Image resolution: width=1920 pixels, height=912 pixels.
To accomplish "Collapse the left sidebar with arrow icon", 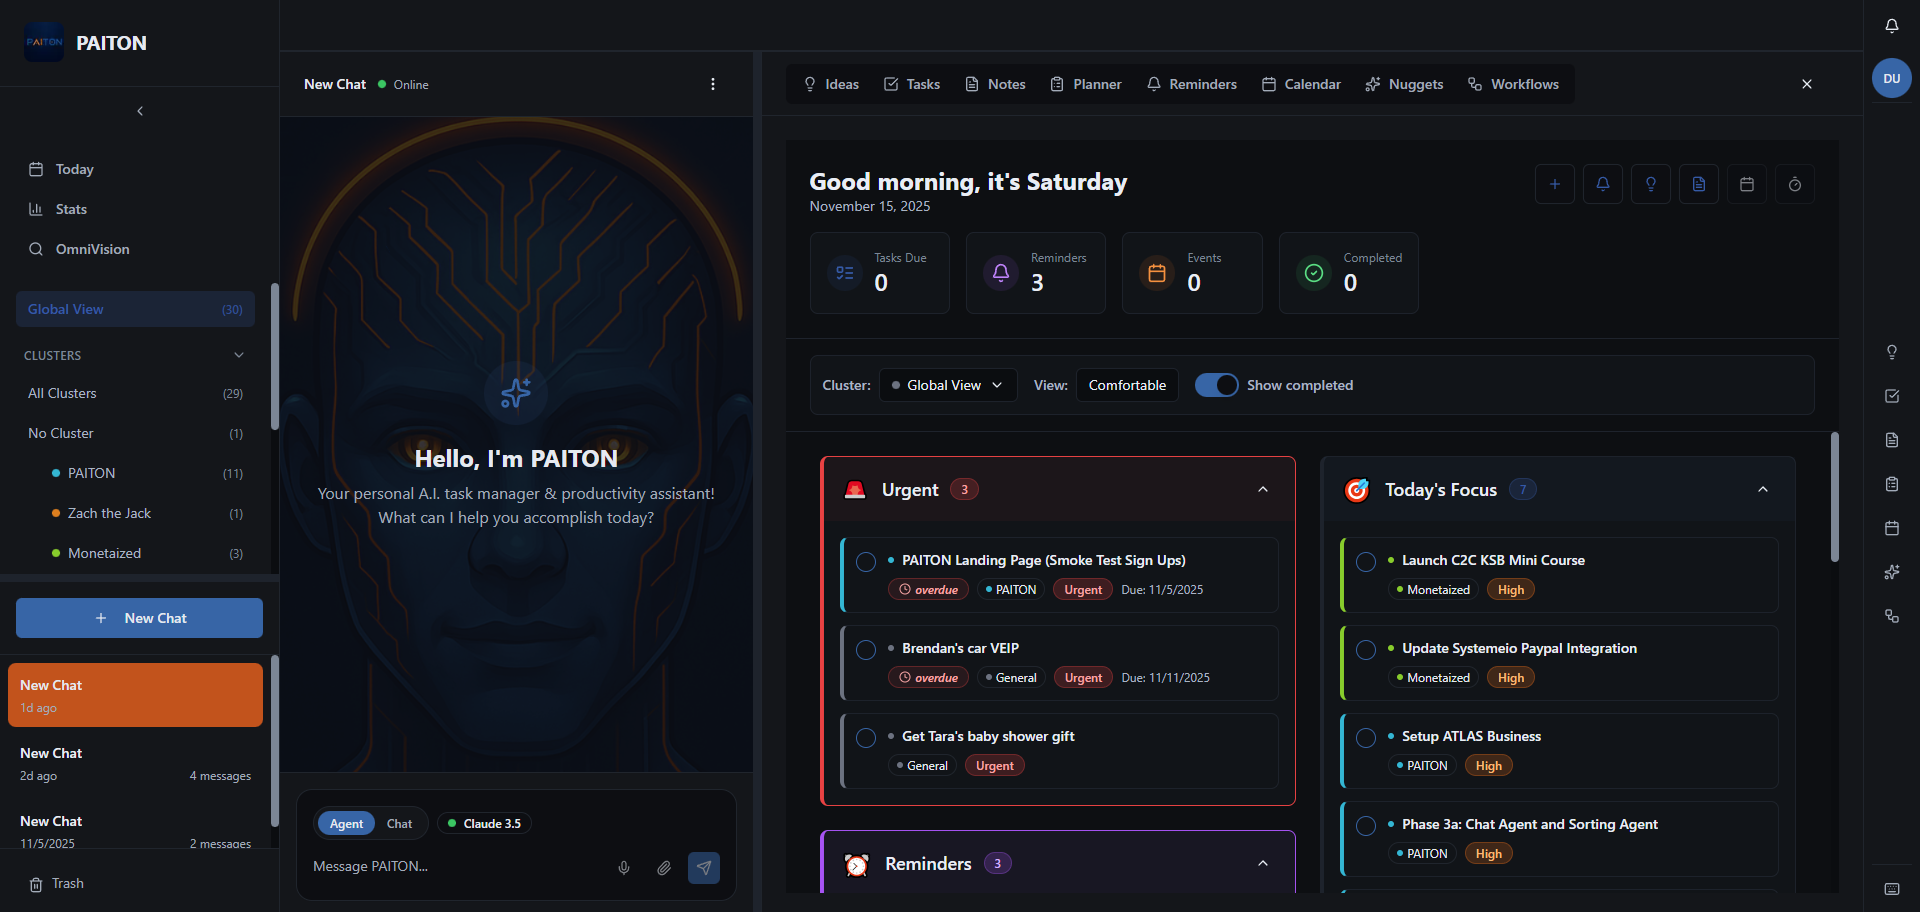I will point(140,111).
